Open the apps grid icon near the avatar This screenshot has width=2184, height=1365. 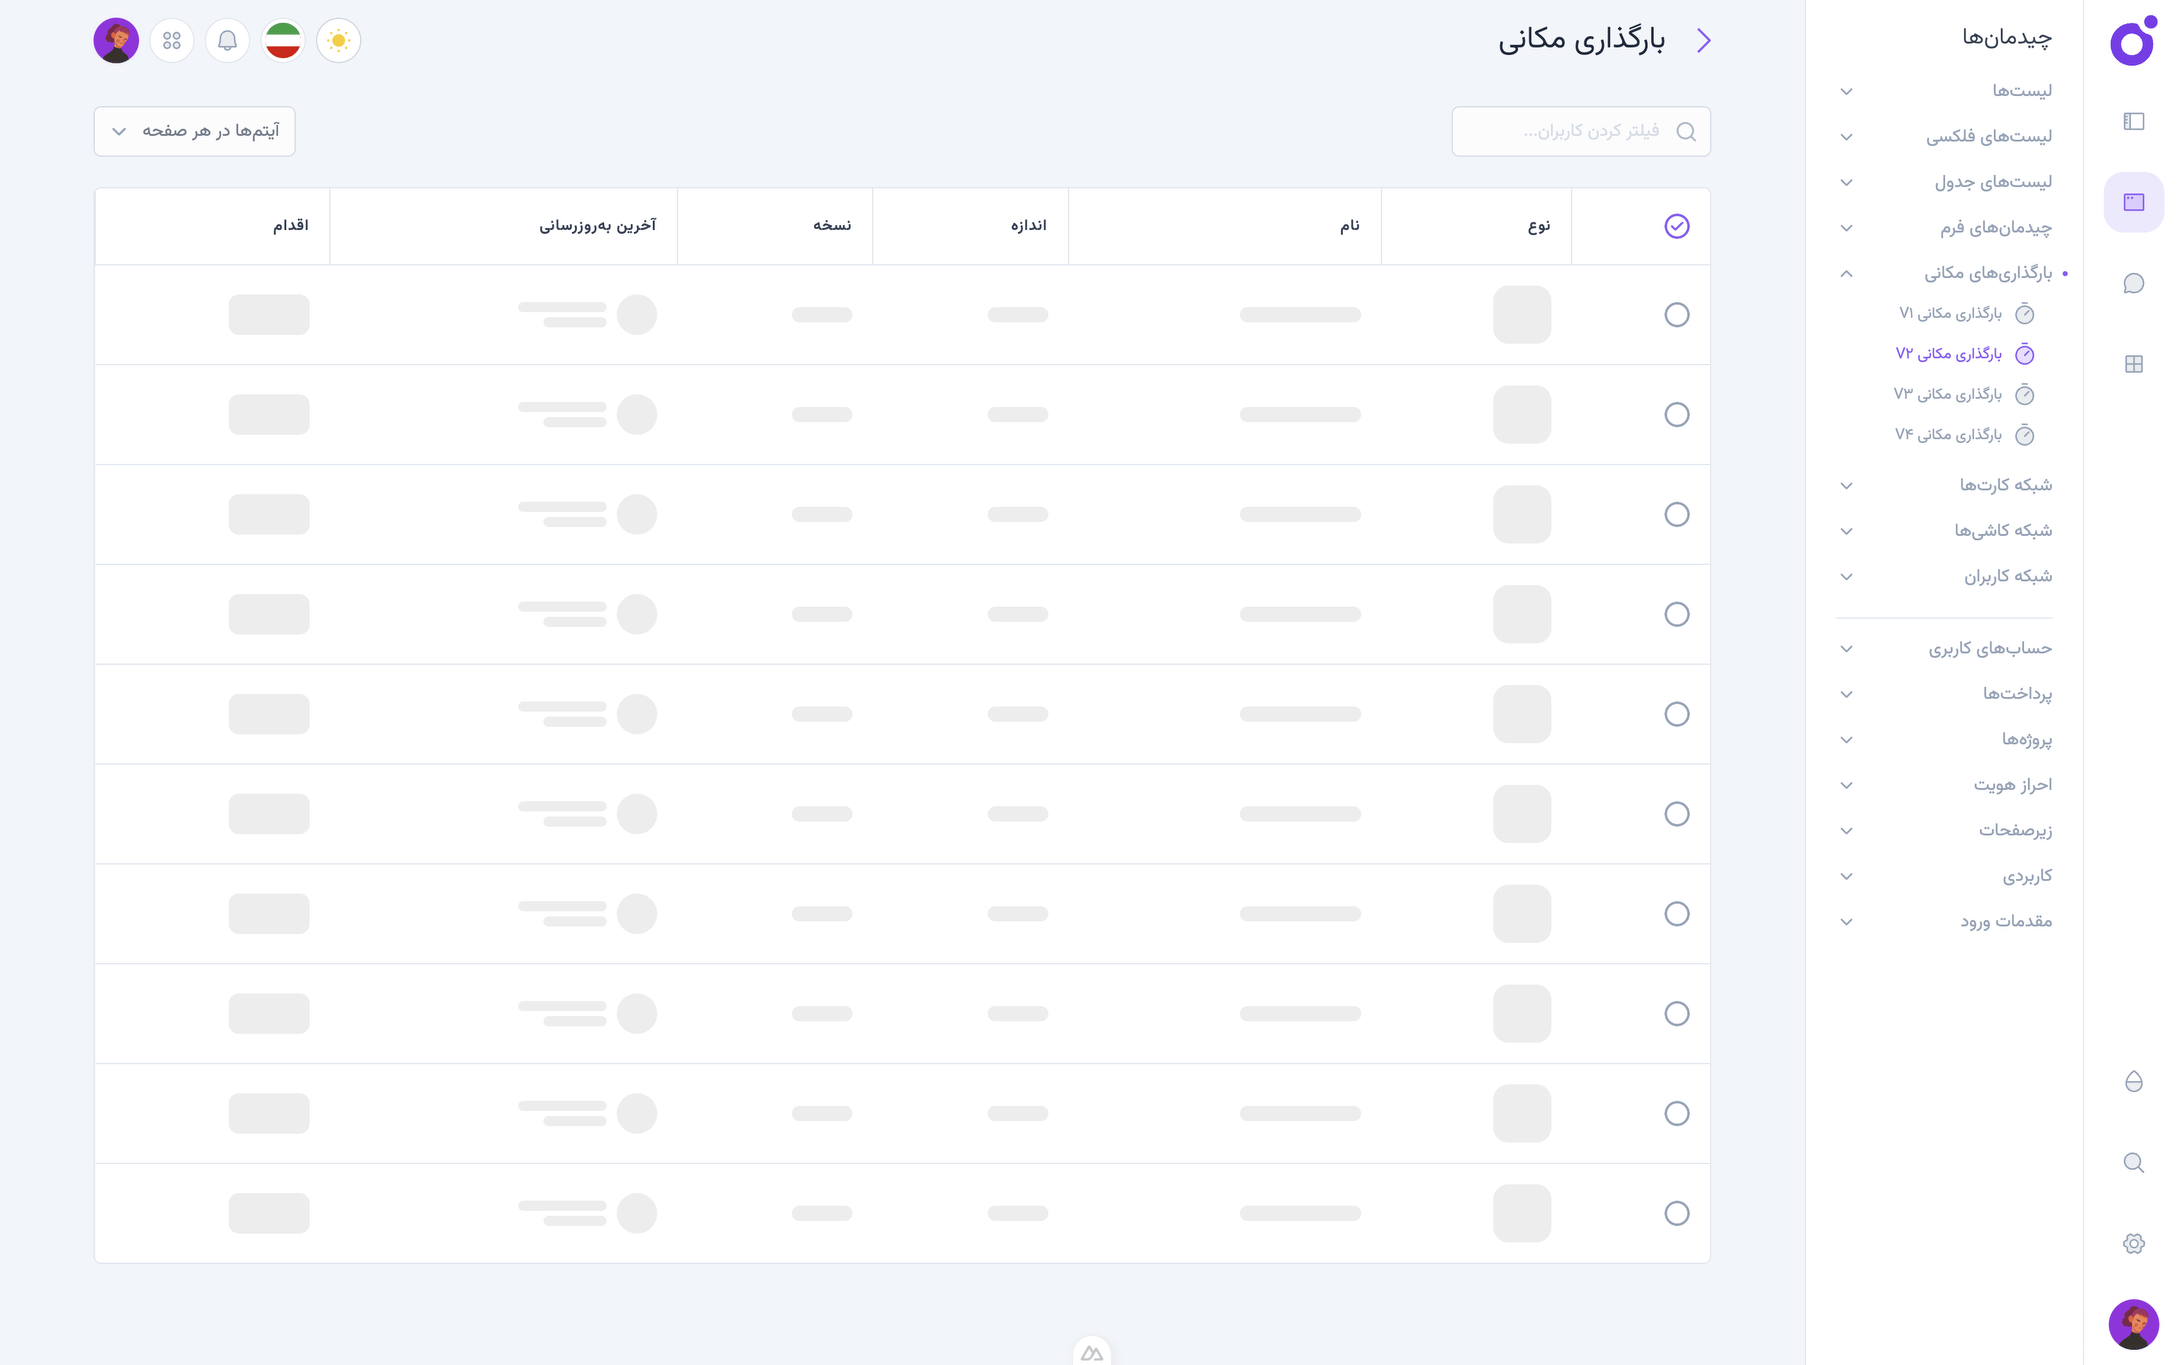click(171, 40)
